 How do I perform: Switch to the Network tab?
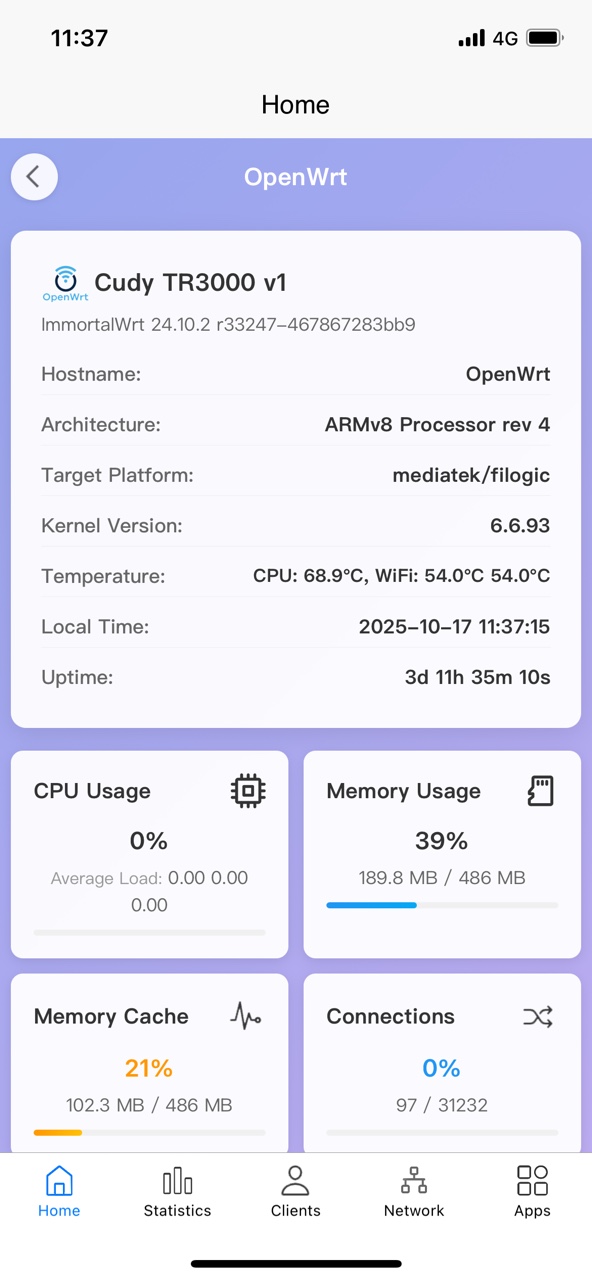click(413, 1192)
